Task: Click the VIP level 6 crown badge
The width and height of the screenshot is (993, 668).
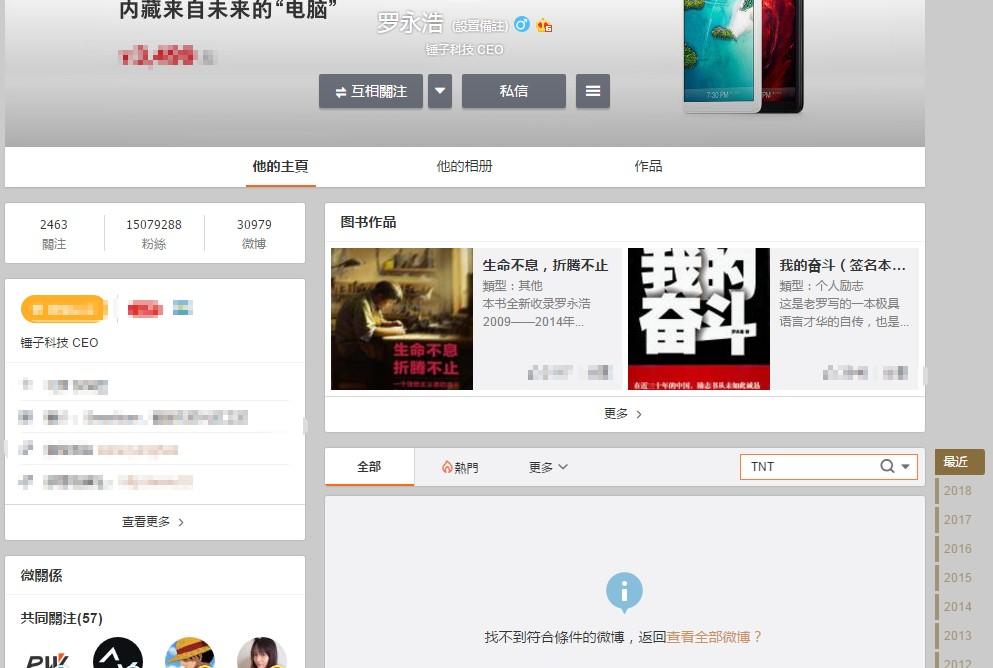Action: click(542, 26)
